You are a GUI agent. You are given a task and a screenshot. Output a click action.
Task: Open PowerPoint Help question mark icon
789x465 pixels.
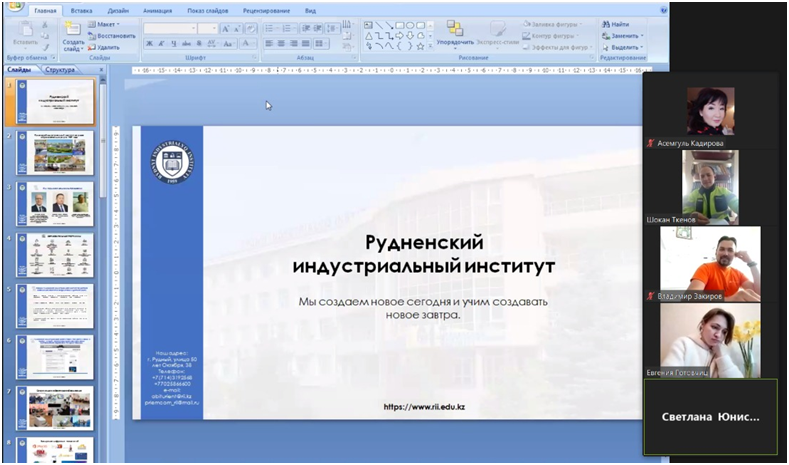[x=664, y=10]
